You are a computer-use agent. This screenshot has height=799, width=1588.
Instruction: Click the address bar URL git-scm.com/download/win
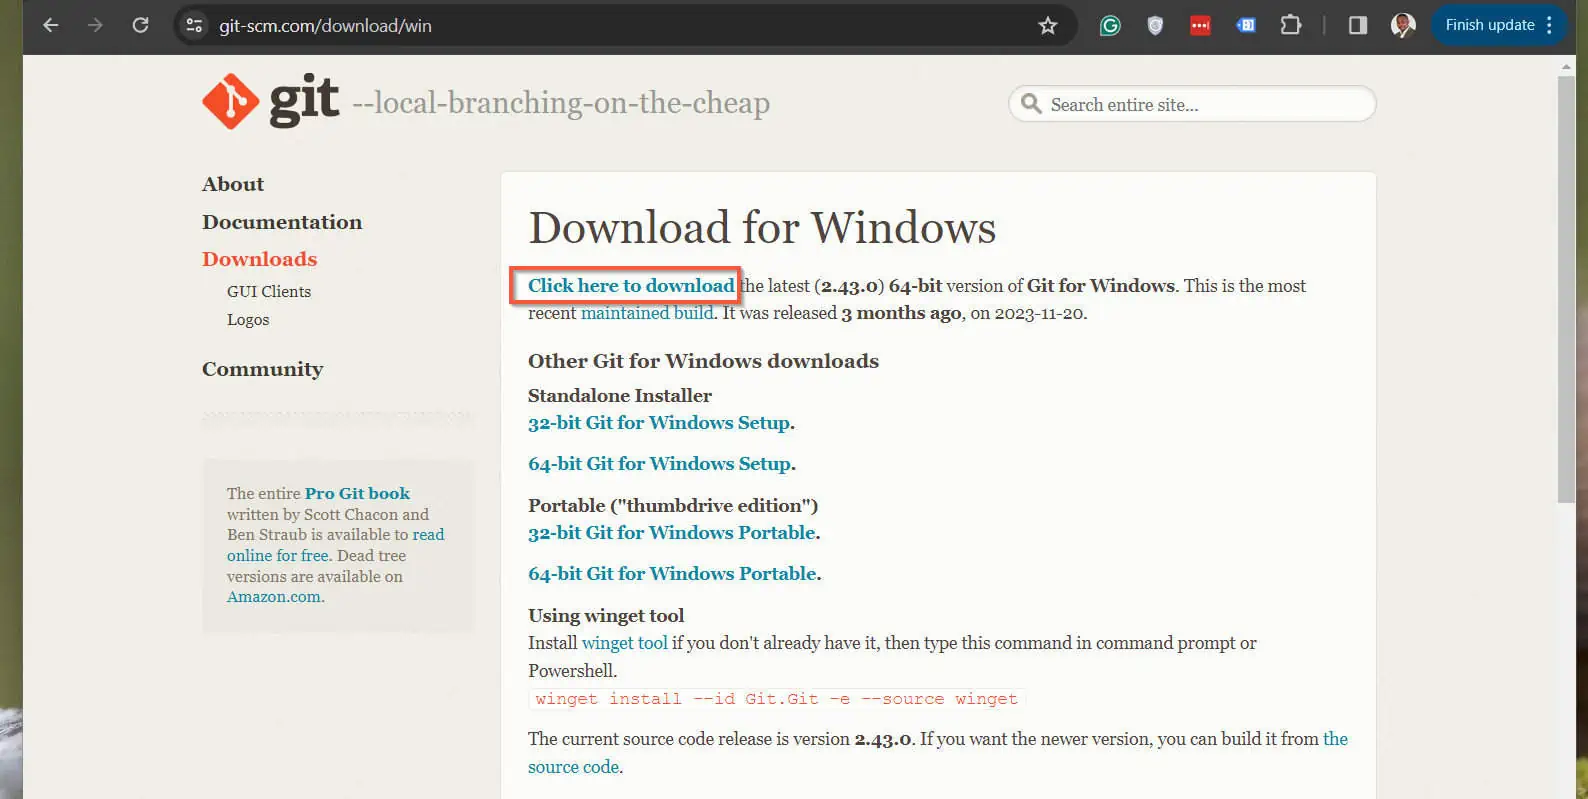[x=325, y=25]
